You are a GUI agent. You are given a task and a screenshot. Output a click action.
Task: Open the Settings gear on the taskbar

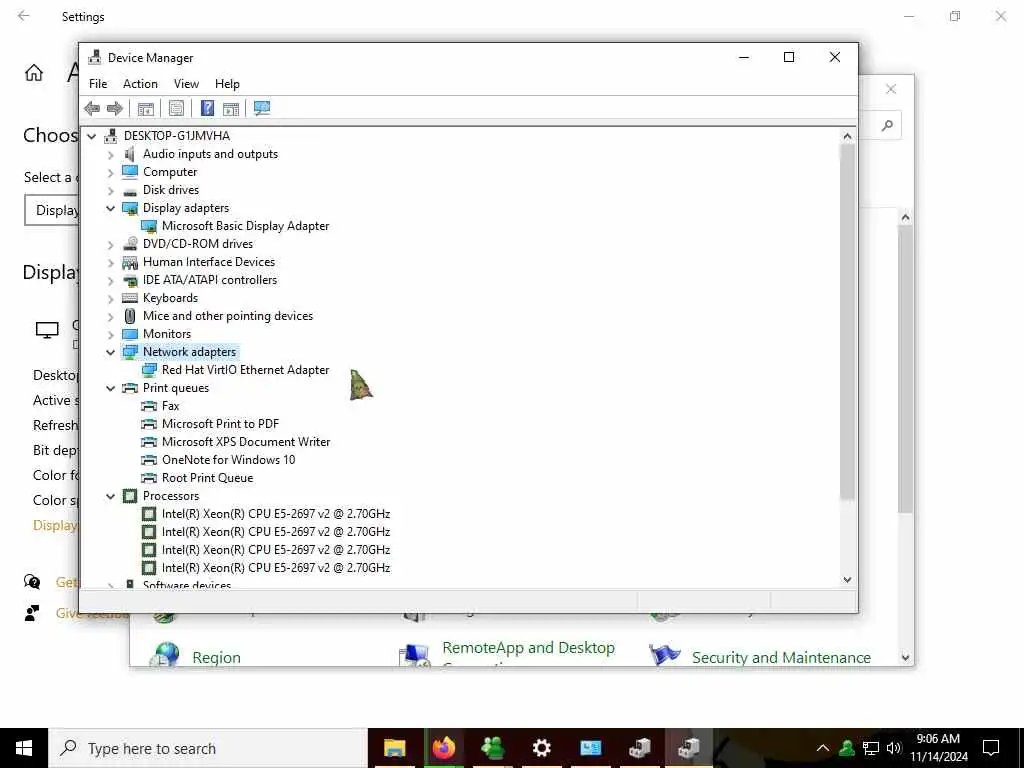tap(541, 748)
